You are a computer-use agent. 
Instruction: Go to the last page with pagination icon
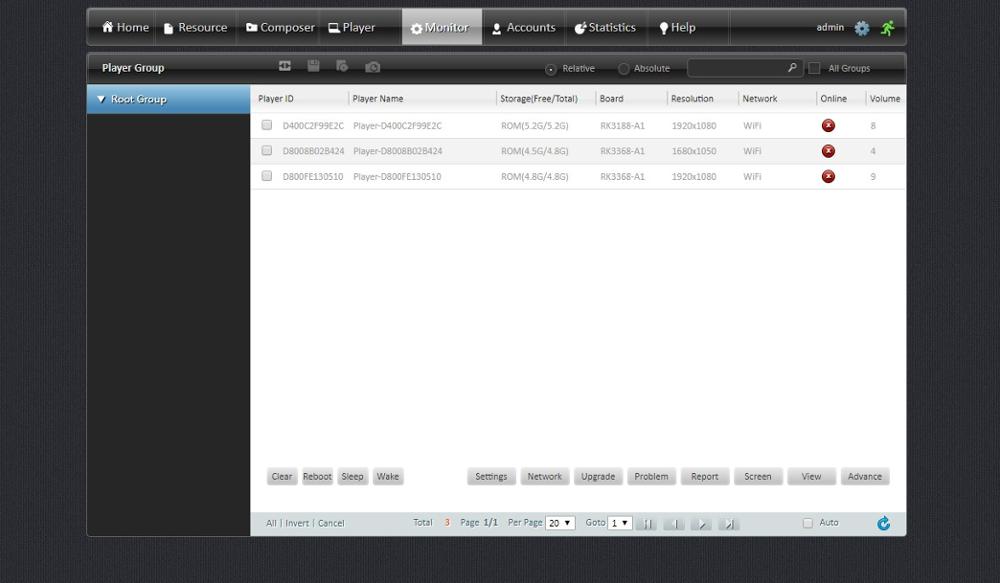coord(728,524)
